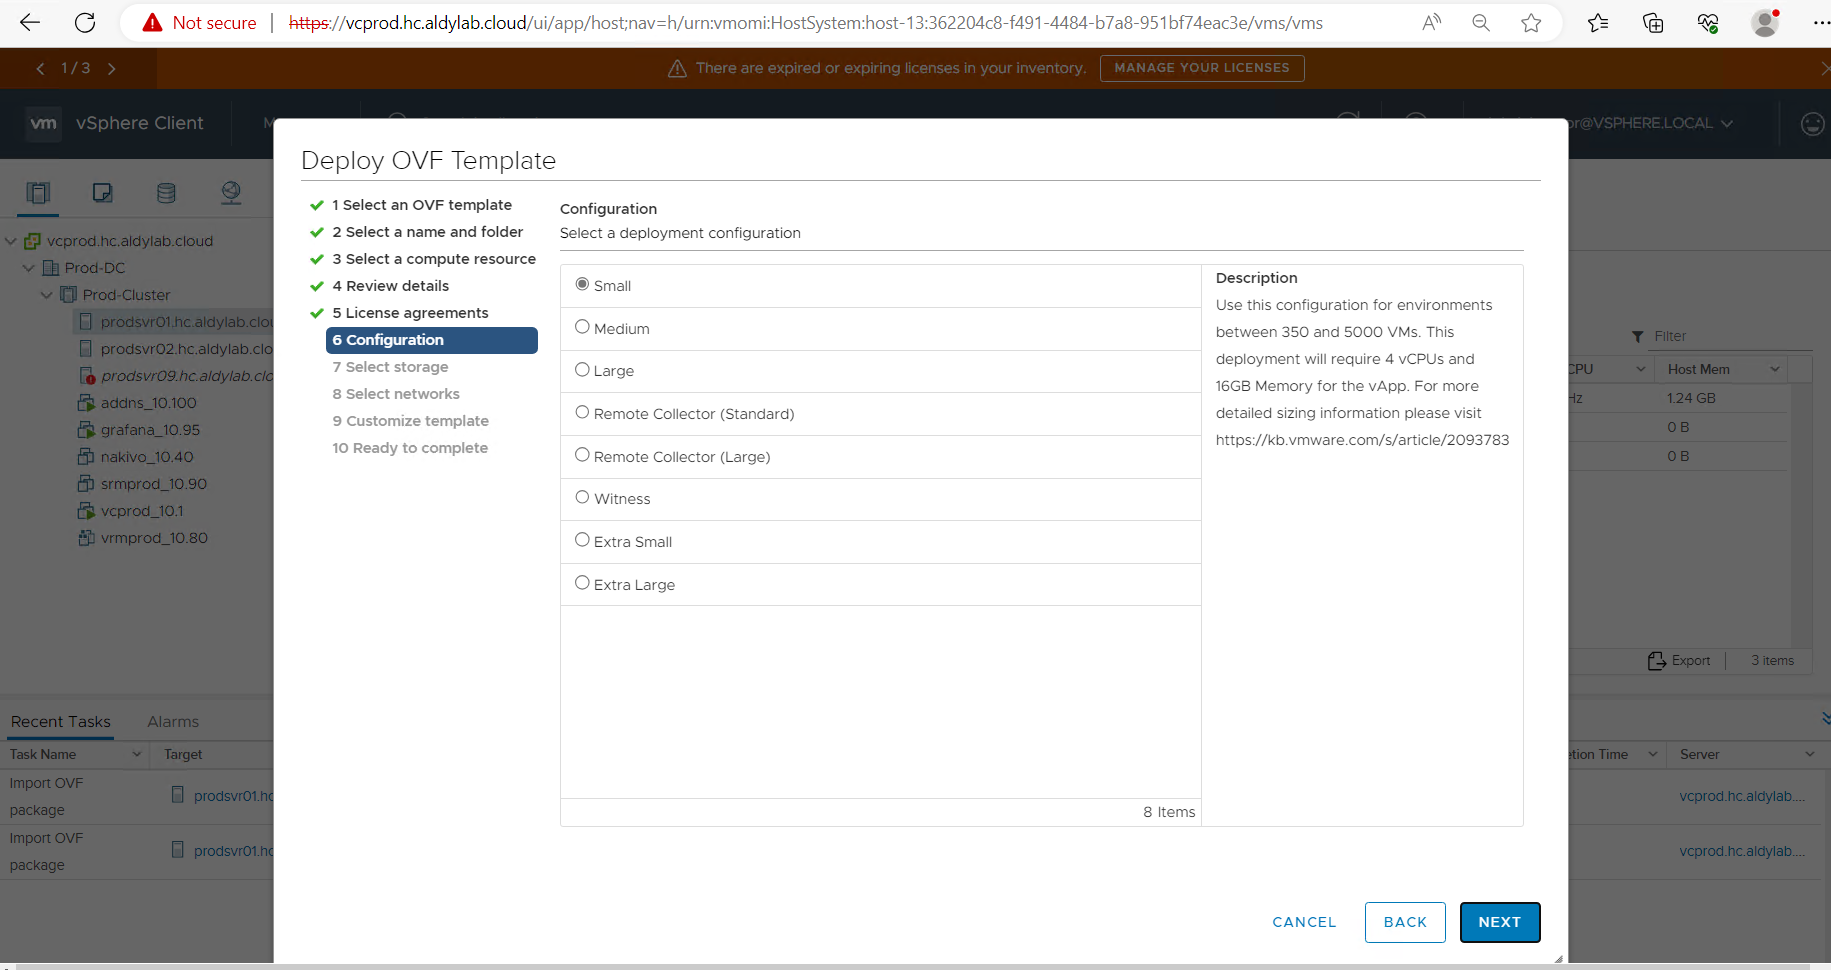The image size is (1831, 970).
Task: Cancel the Deploy OVF Template wizard
Action: [1304, 922]
